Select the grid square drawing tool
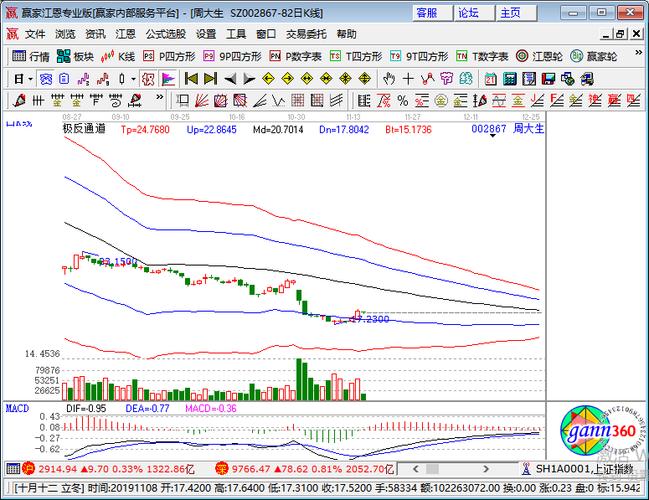The height and width of the screenshot is (500, 649). click(x=298, y=100)
